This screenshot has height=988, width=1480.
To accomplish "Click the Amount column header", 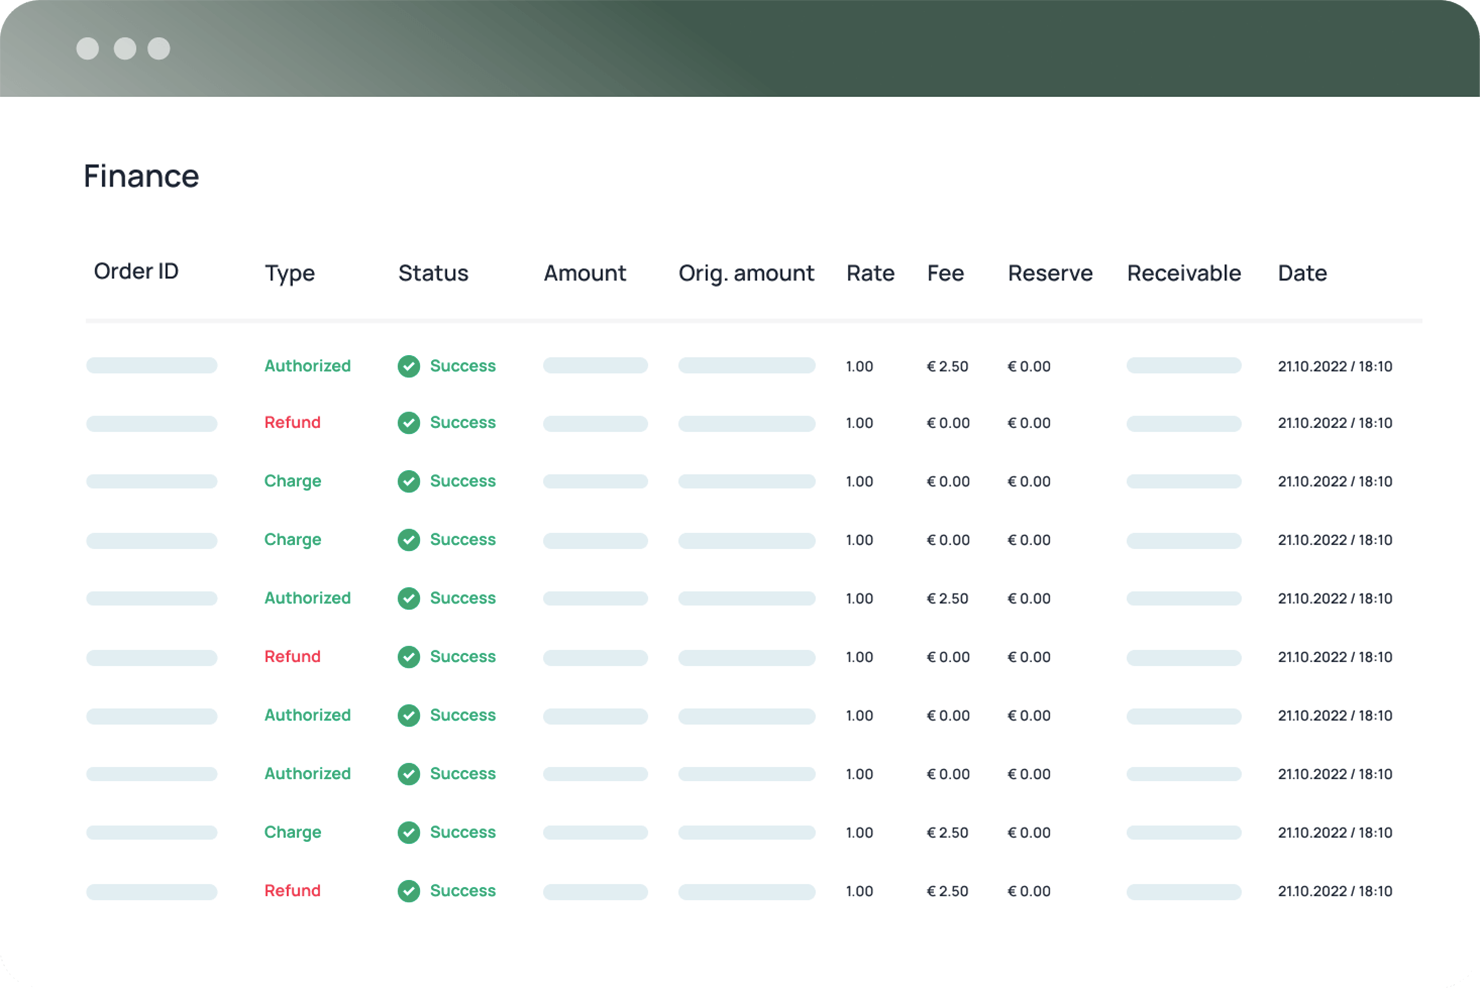I will coord(585,273).
